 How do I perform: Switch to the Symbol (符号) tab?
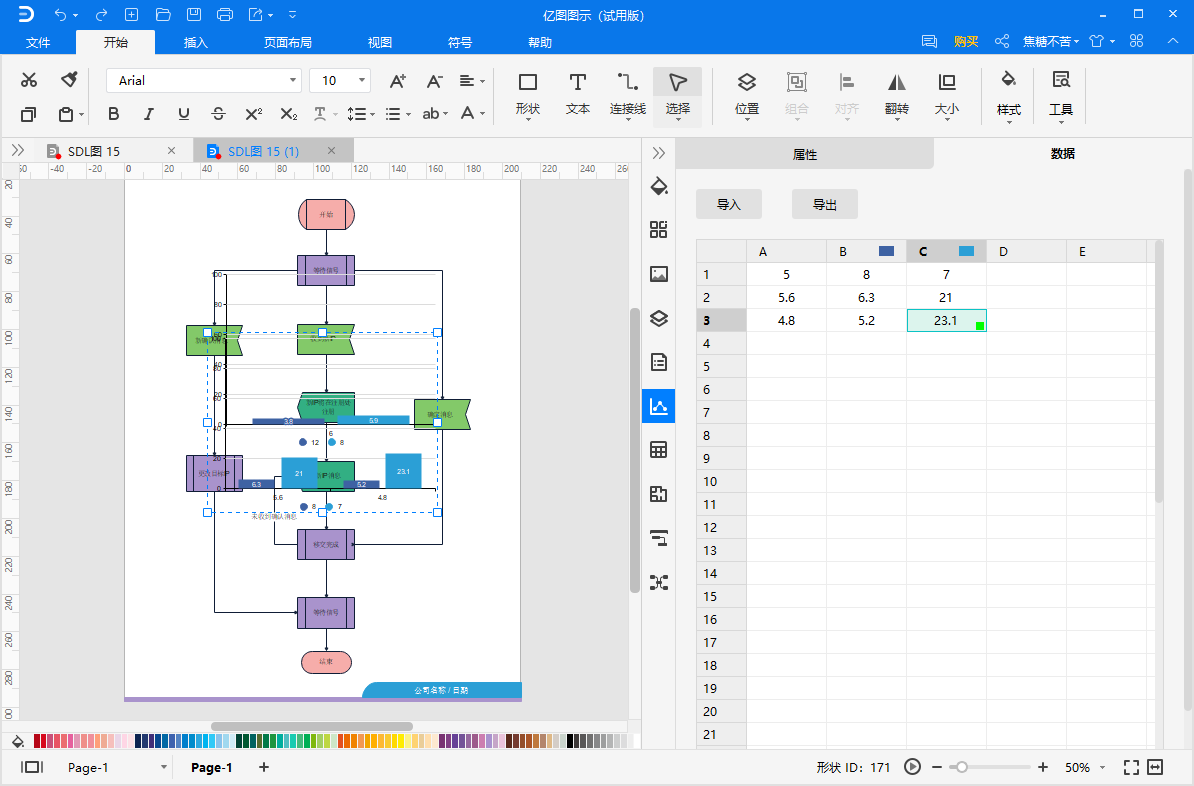[460, 42]
